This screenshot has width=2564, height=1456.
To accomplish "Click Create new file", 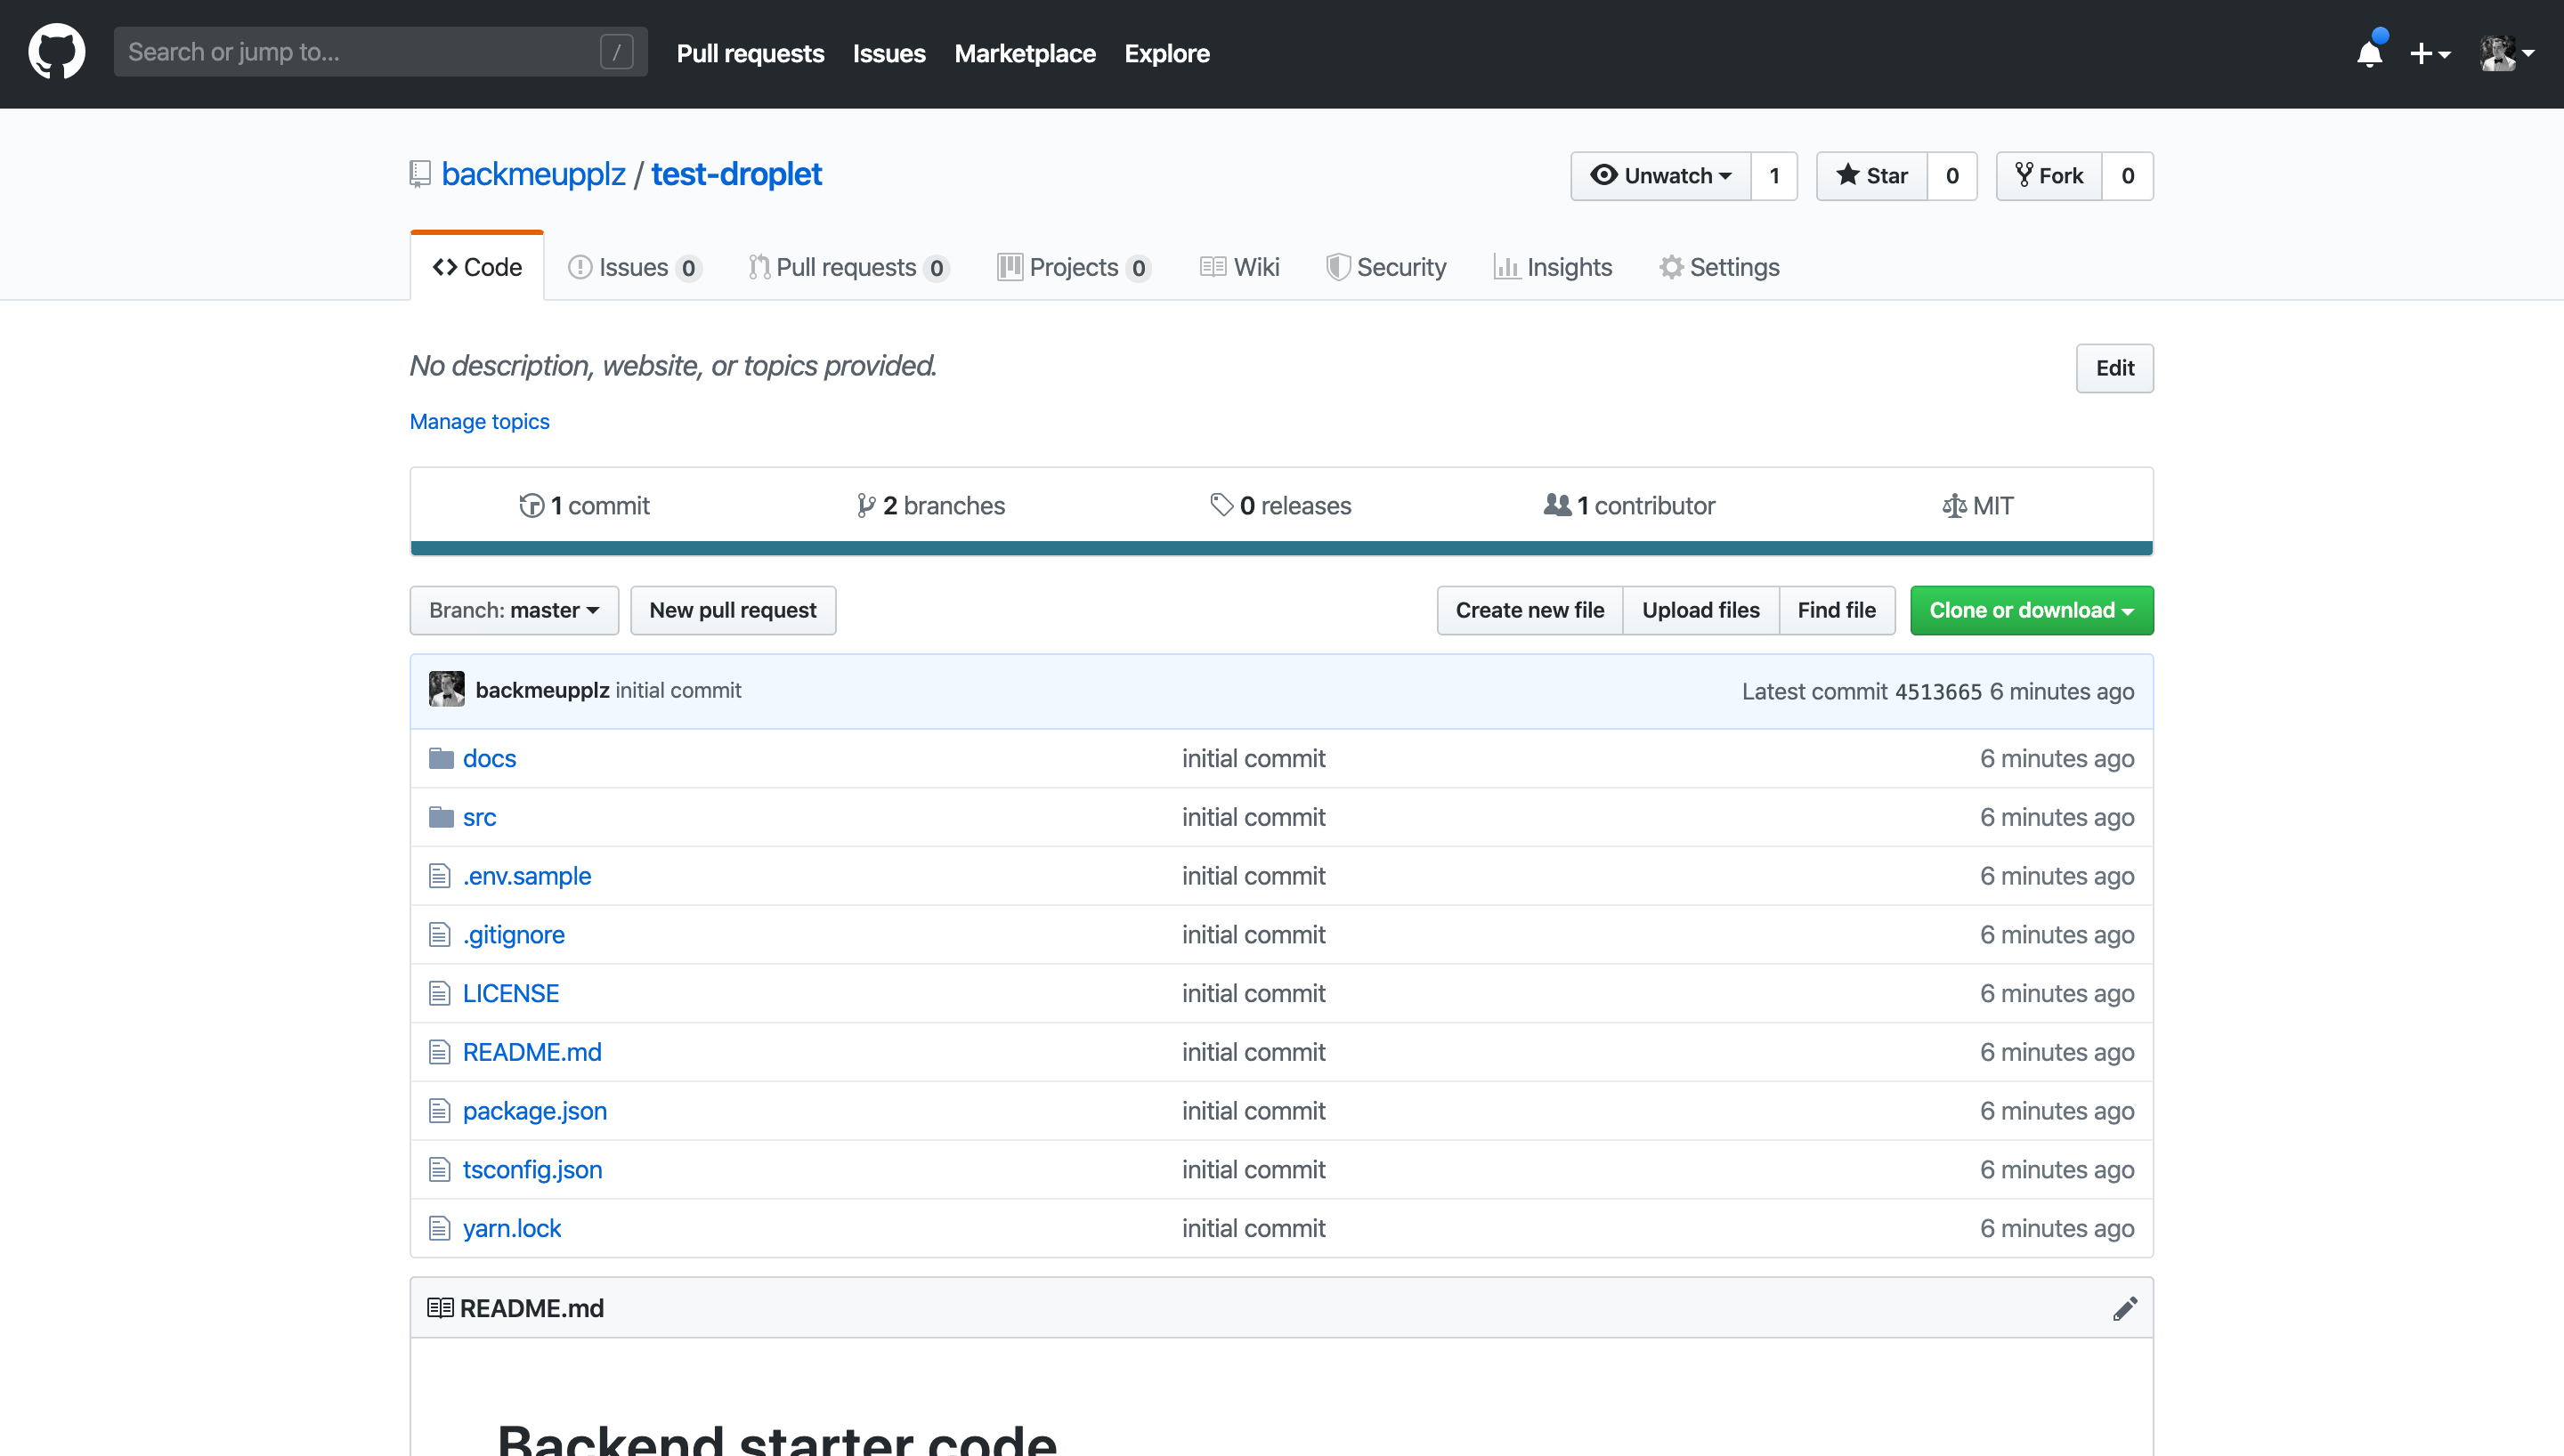I will click(x=1530, y=610).
